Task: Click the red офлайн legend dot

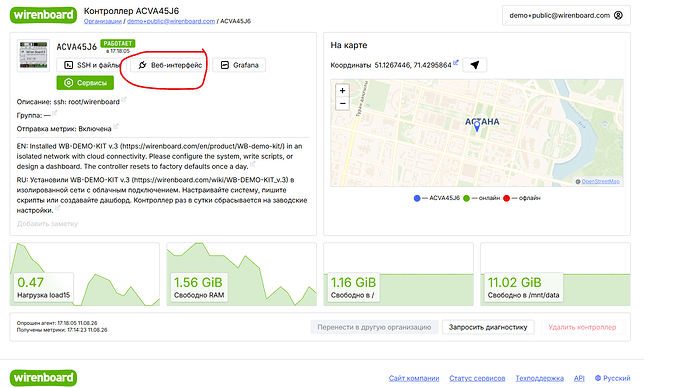Action: pyautogui.click(x=506, y=198)
